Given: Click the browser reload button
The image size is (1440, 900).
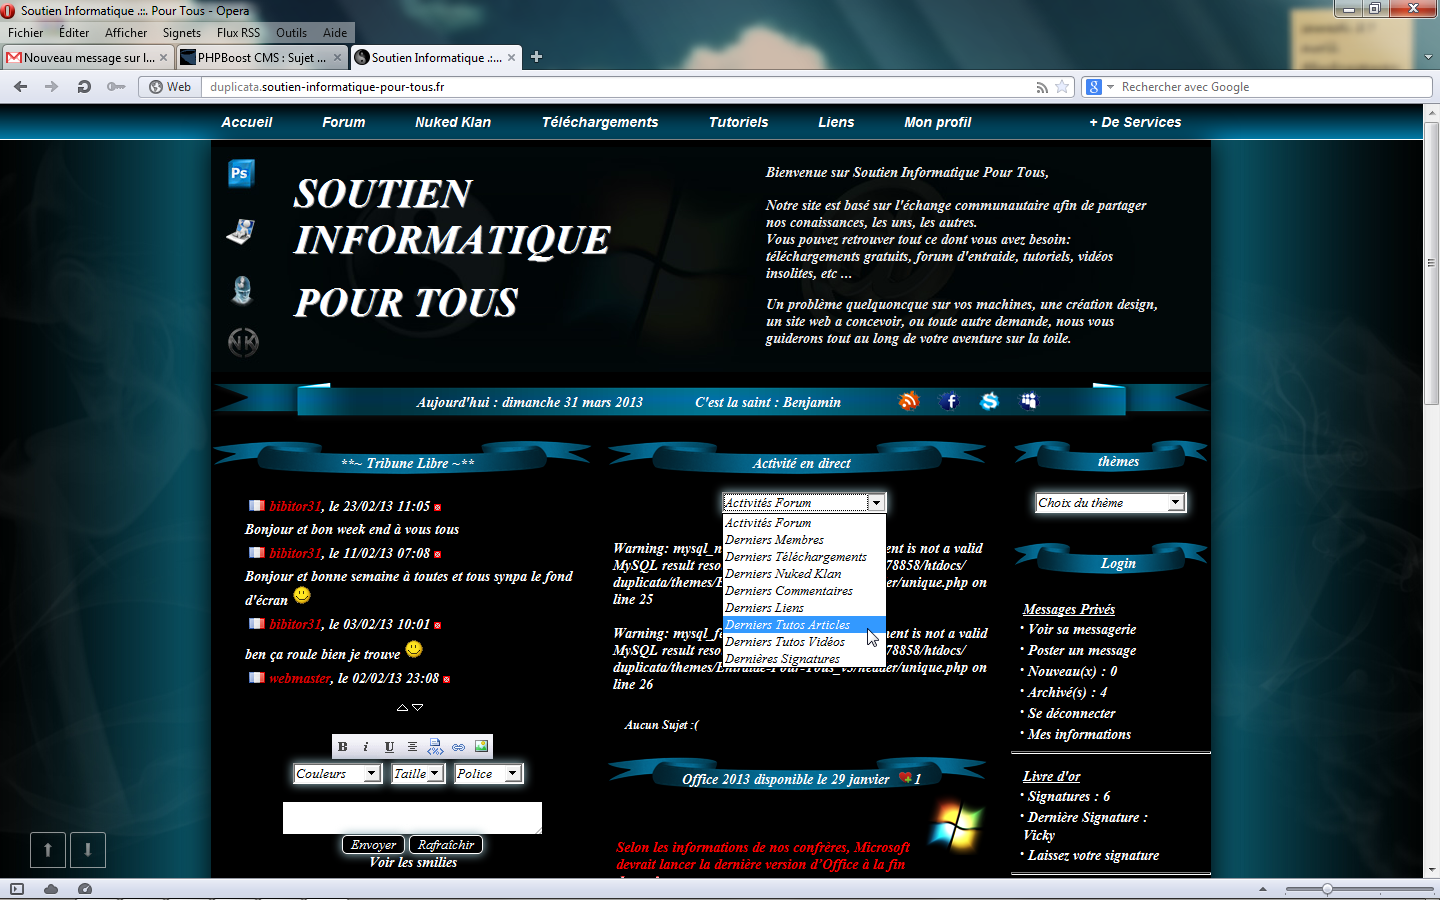Looking at the screenshot, I should click(x=84, y=87).
